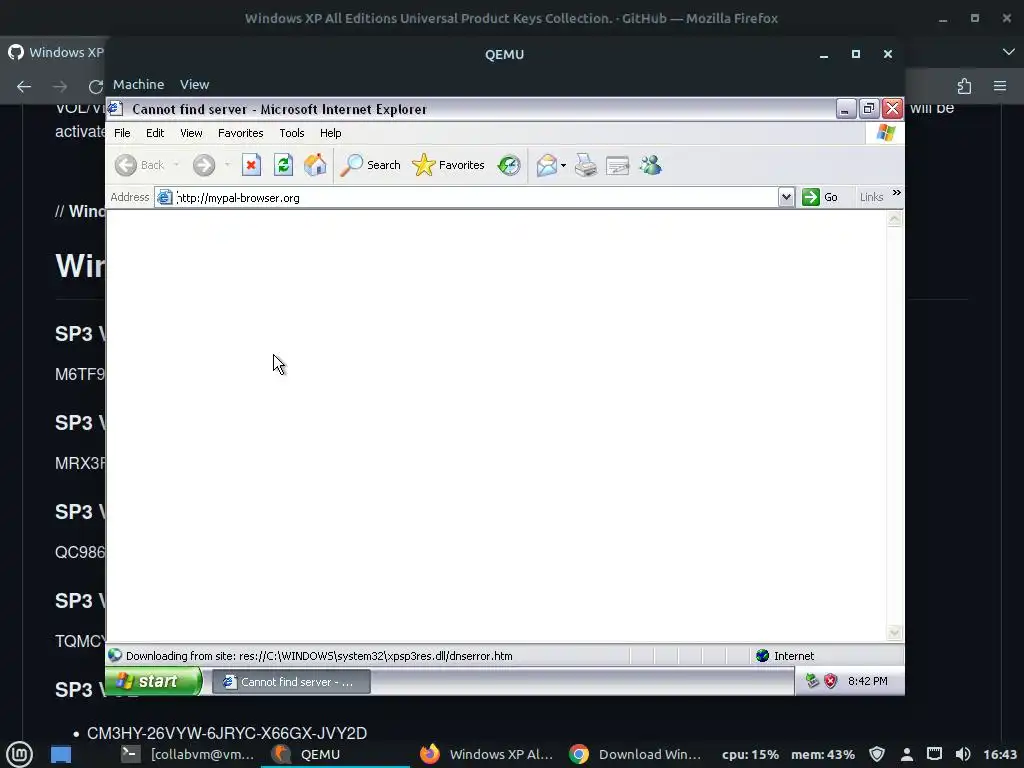
Task: Click the Safely Remove Hardware tray icon
Action: click(812, 681)
